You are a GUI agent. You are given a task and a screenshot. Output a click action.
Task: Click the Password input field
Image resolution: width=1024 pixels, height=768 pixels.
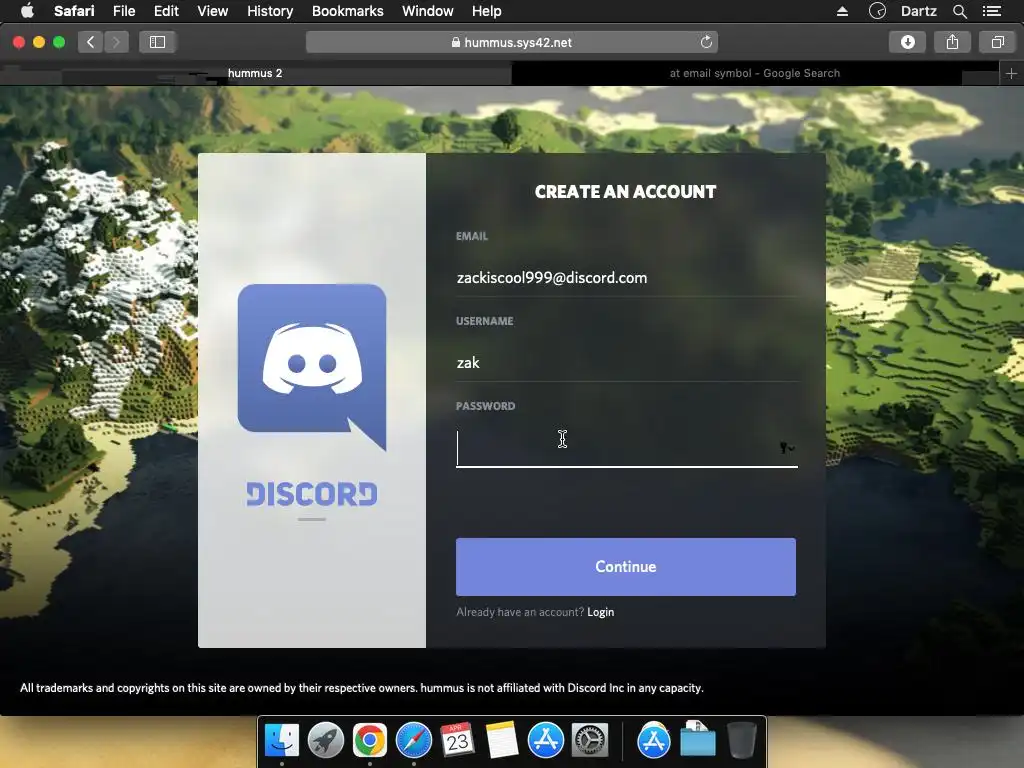[626, 448]
